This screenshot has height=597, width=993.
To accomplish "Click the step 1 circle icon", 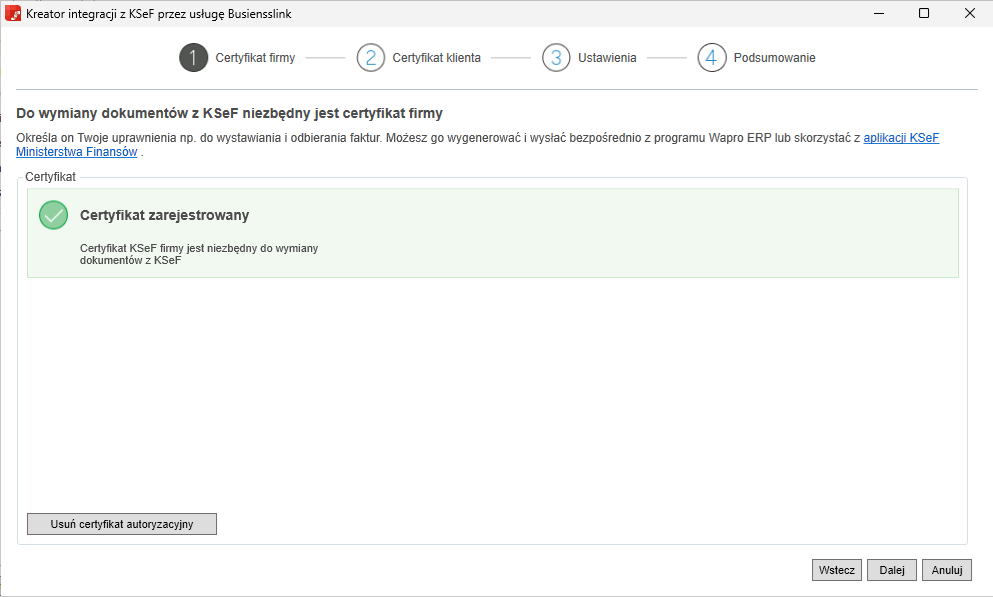I will [193, 58].
